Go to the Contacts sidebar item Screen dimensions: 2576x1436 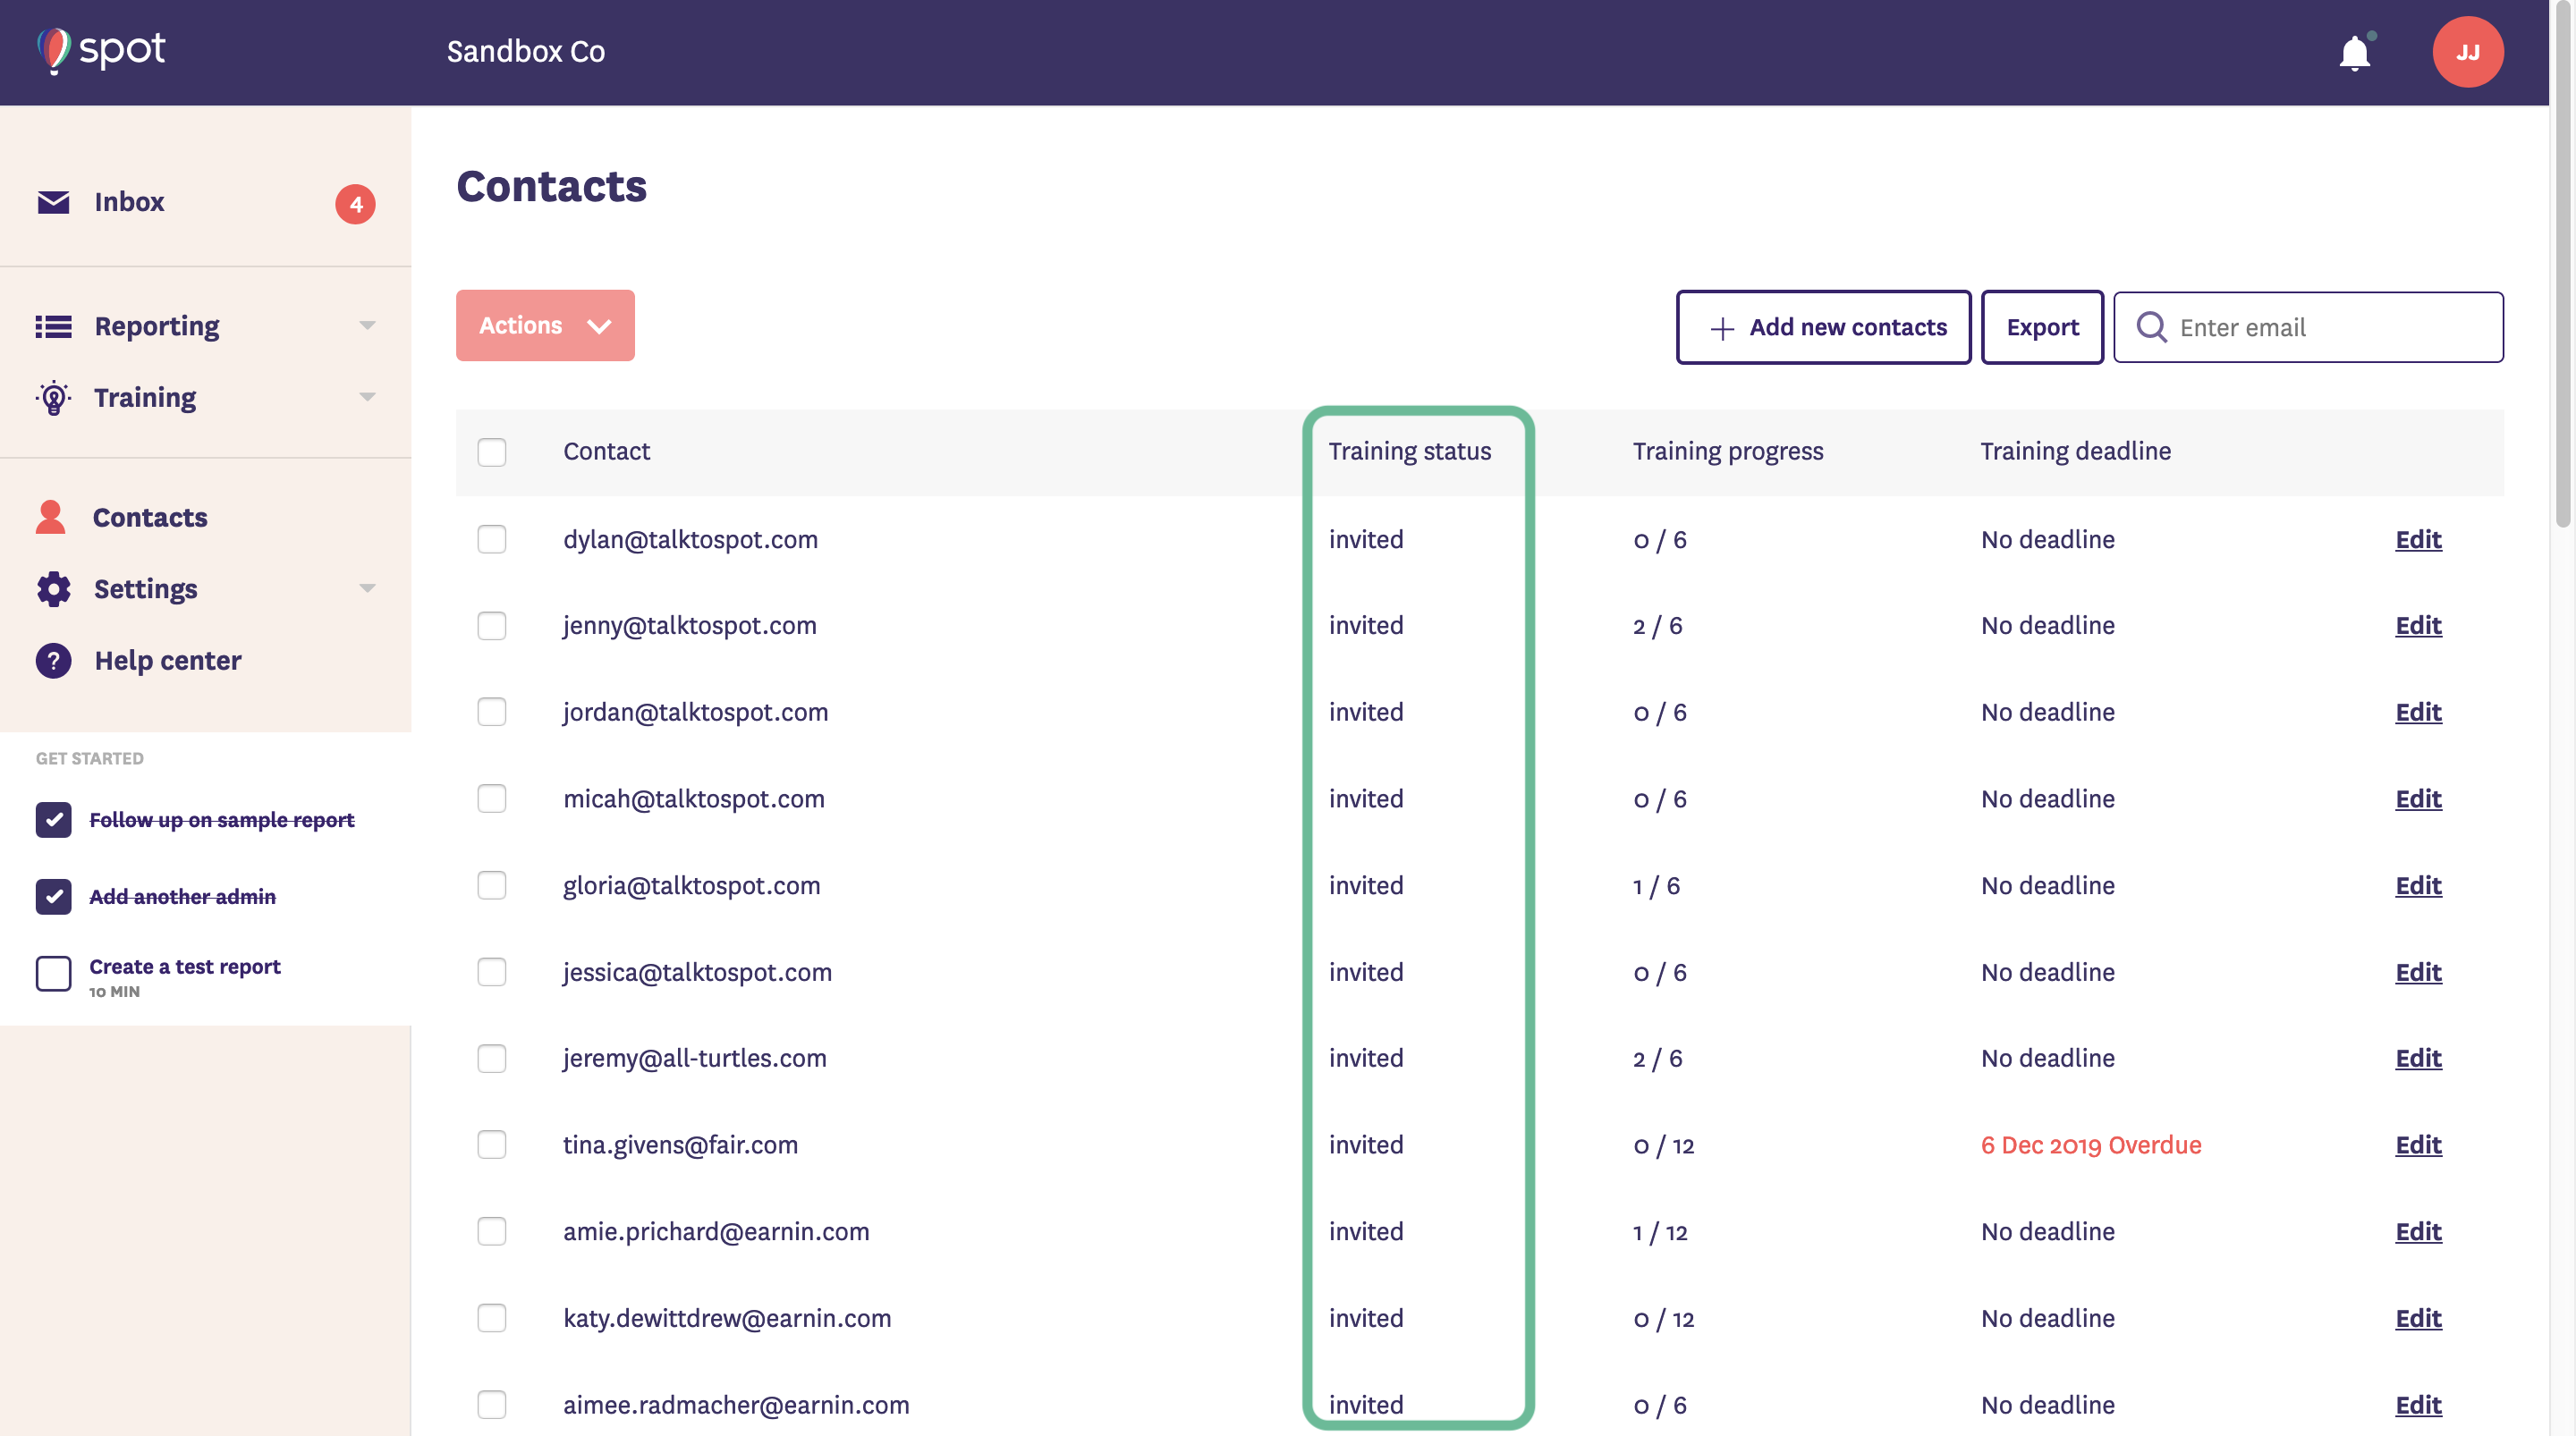[x=150, y=517]
